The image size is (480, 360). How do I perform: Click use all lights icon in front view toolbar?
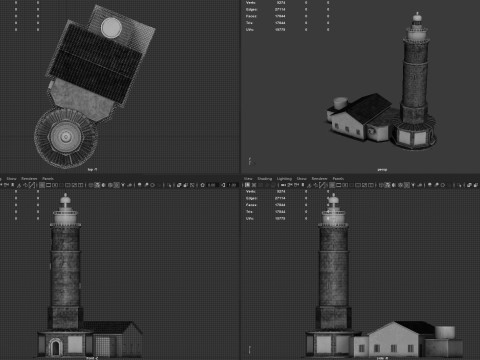click(123, 185)
